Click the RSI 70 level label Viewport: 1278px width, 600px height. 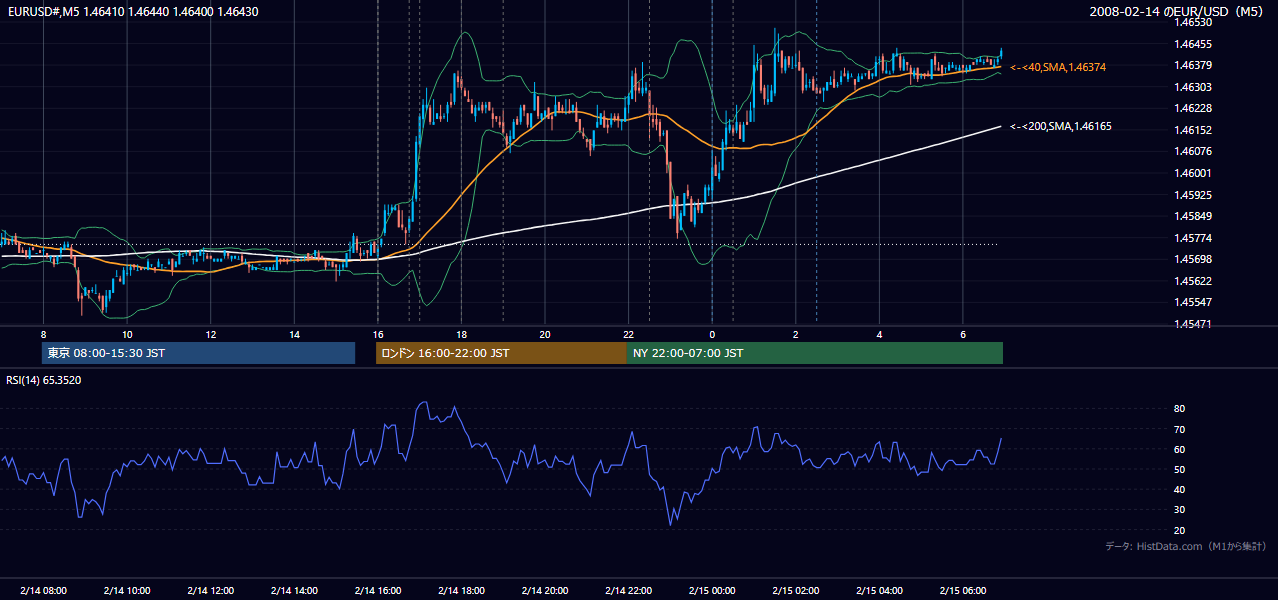pos(1179,429)
